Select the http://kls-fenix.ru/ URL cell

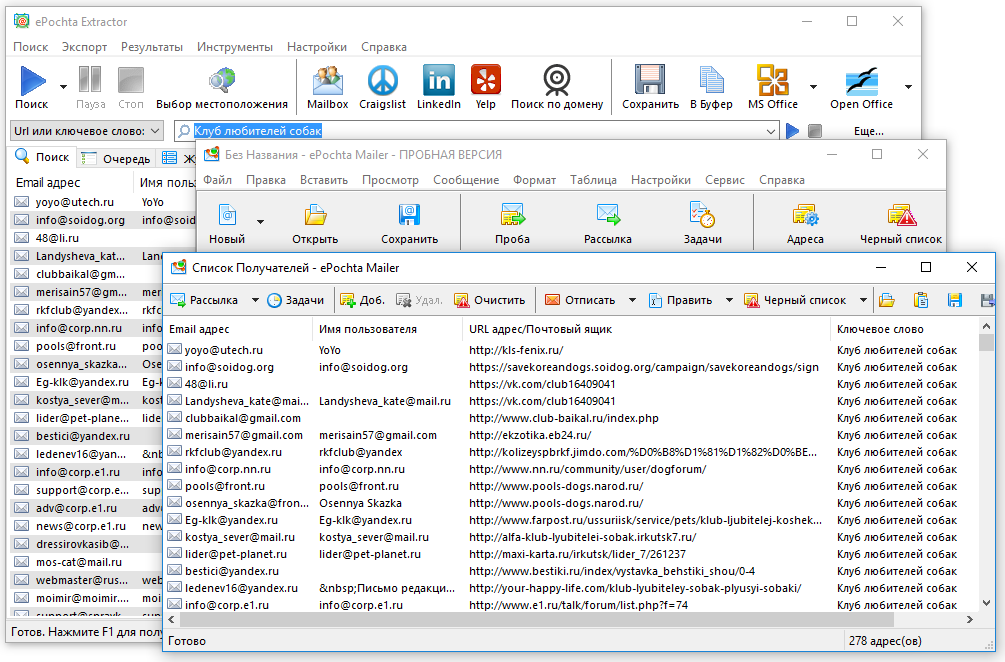(516, 351)
